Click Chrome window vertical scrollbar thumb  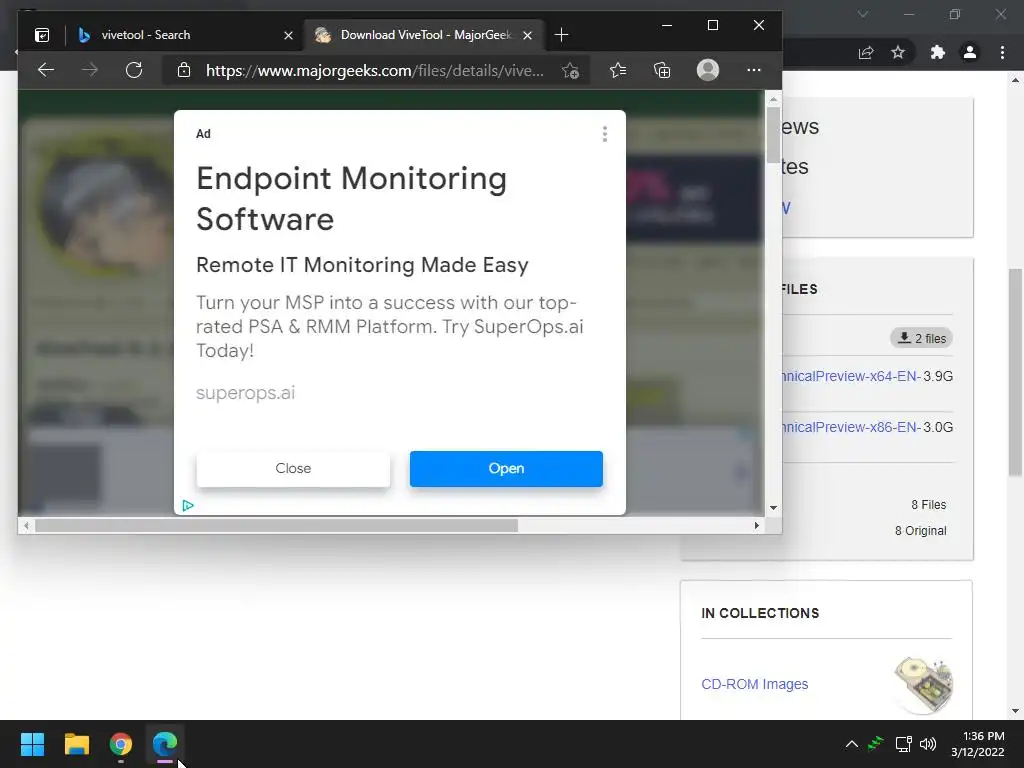tap(1015, 372)
